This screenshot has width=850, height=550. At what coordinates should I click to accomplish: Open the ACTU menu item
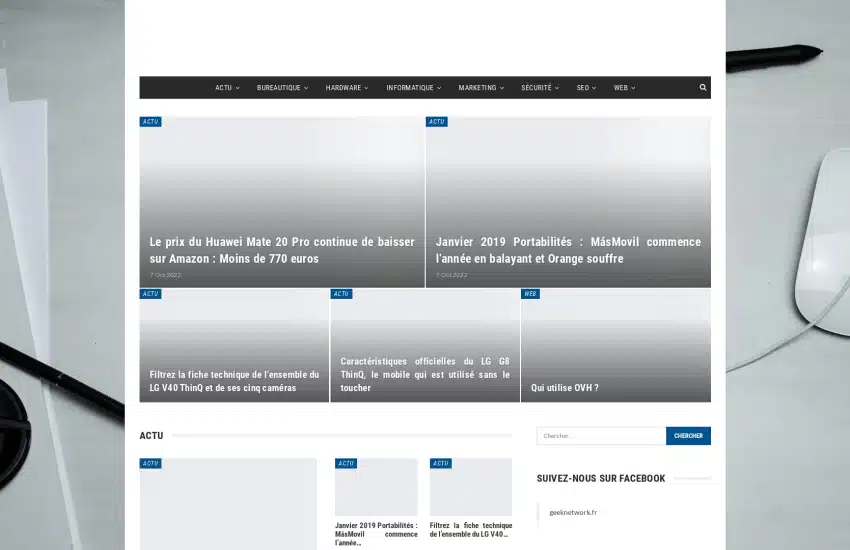226,88
